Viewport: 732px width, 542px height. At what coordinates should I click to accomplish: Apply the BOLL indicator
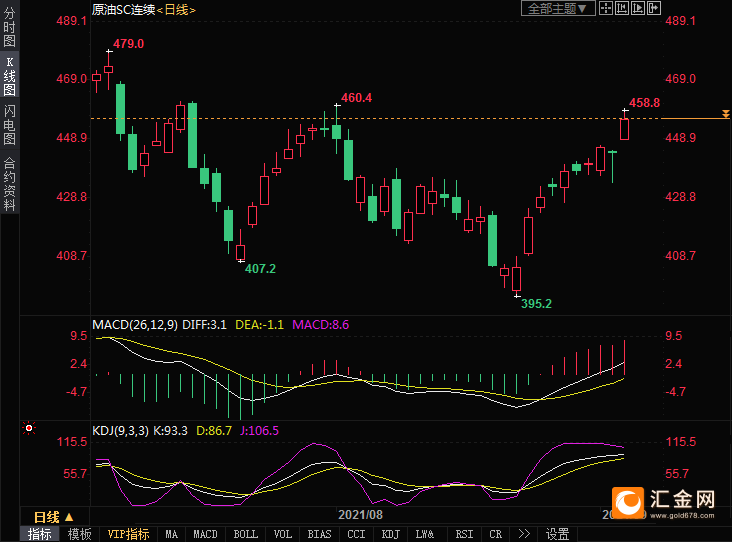246,534
